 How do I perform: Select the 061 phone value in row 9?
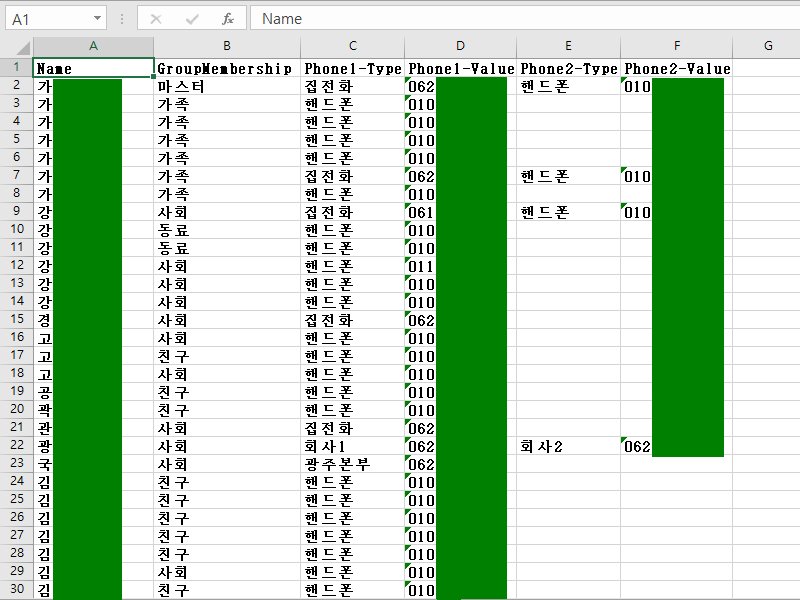460,212
